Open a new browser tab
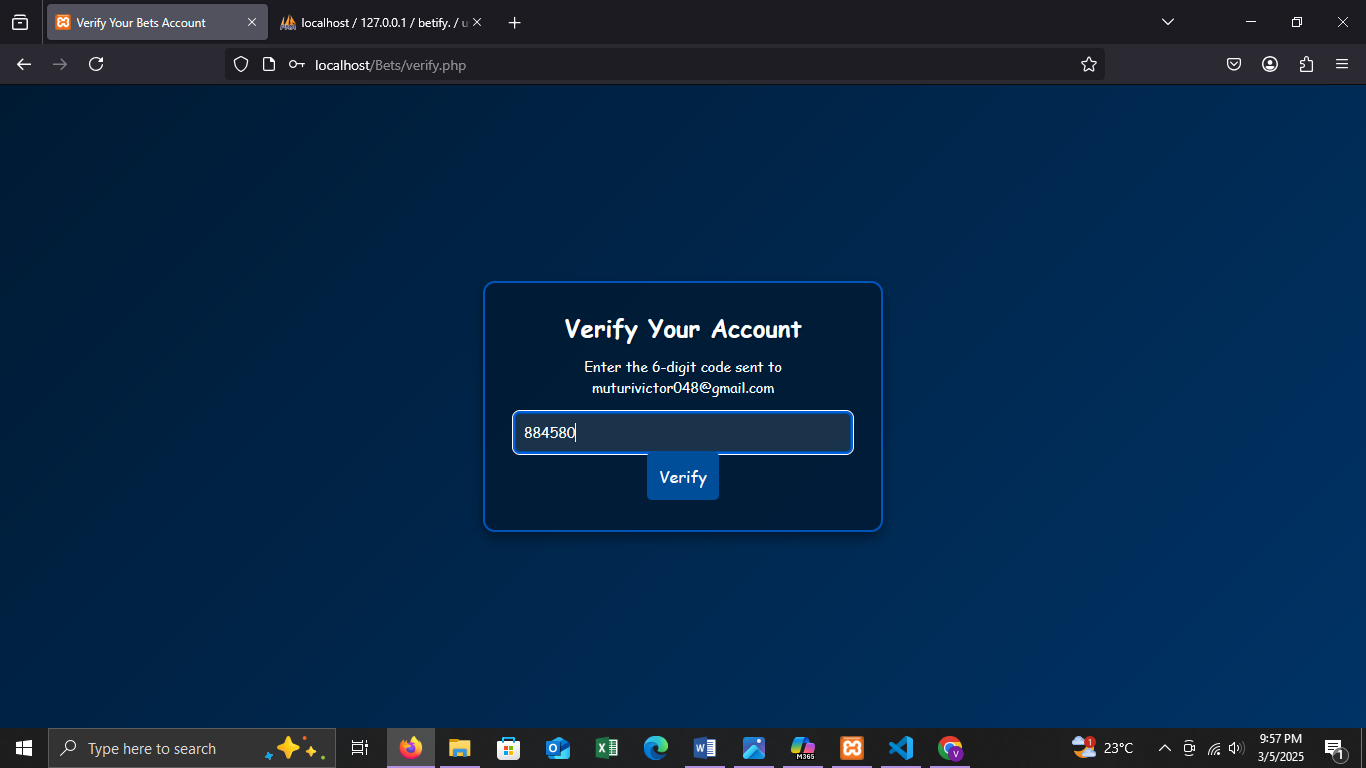1366x768 pixels. coord(514,22)
